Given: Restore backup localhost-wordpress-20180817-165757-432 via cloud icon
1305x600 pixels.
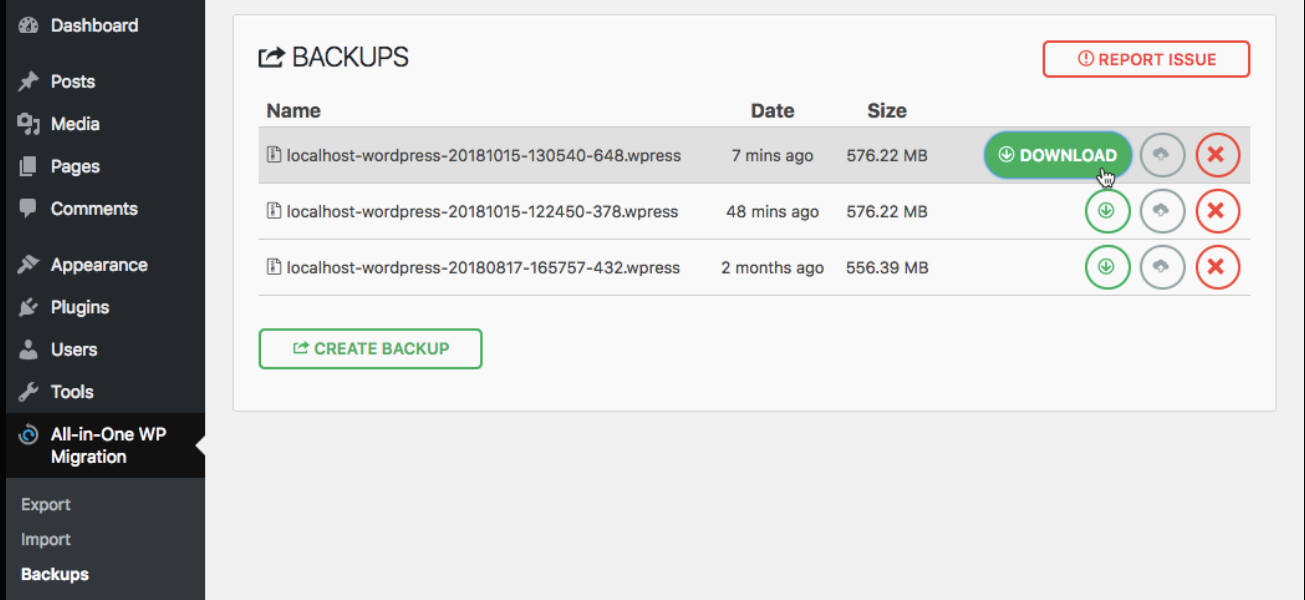Looking at the screenshot, I should click(x=1162, y=267).
